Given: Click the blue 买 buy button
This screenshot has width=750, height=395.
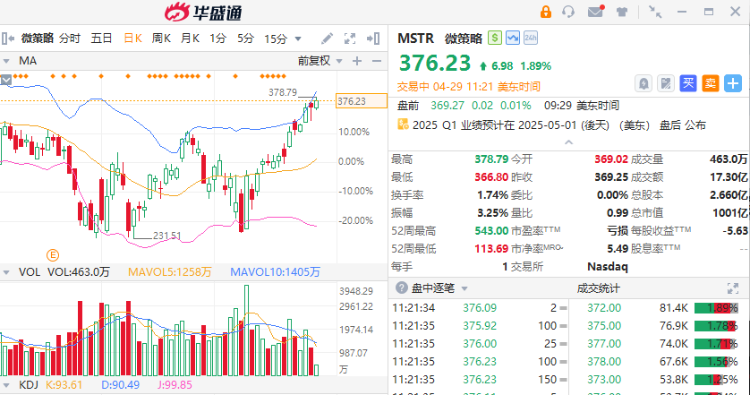Looking at the screenshot, I should (x=688, y=84).
